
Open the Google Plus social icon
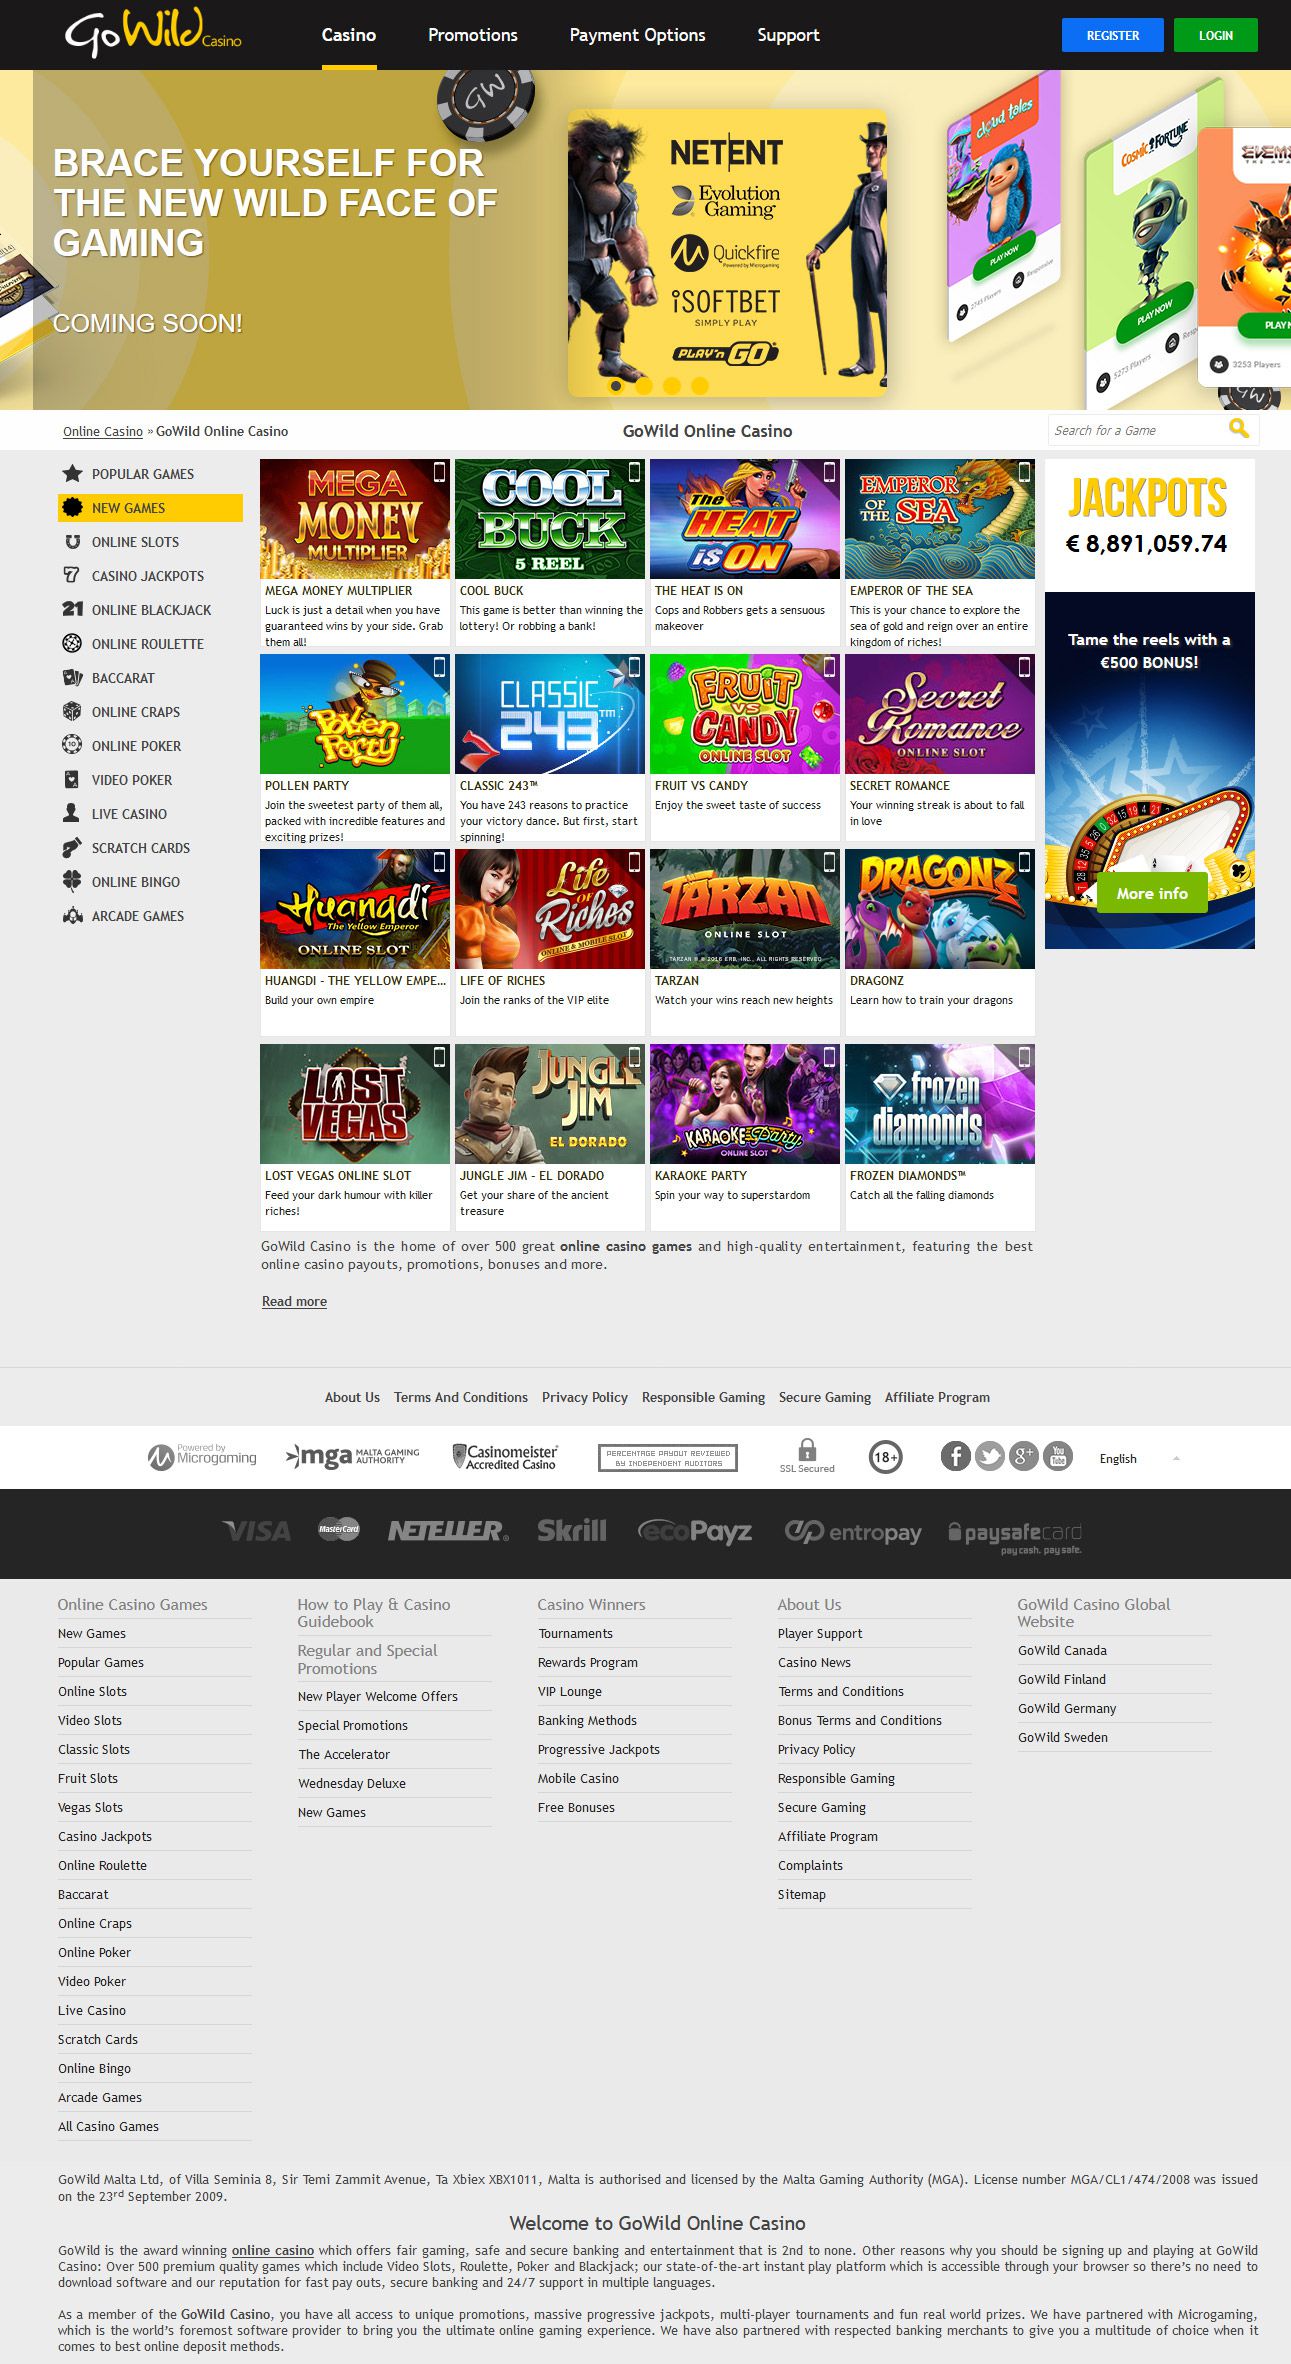coord(1024,1456)
